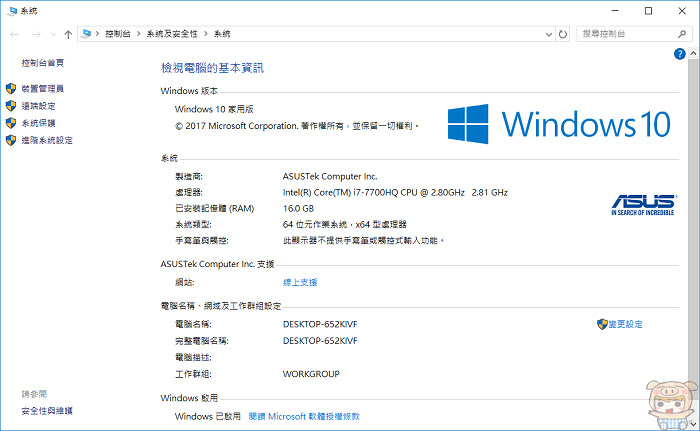Click the forward arrow navigation button
This screenshot has width=700, height=431.
tap(36, 34)
